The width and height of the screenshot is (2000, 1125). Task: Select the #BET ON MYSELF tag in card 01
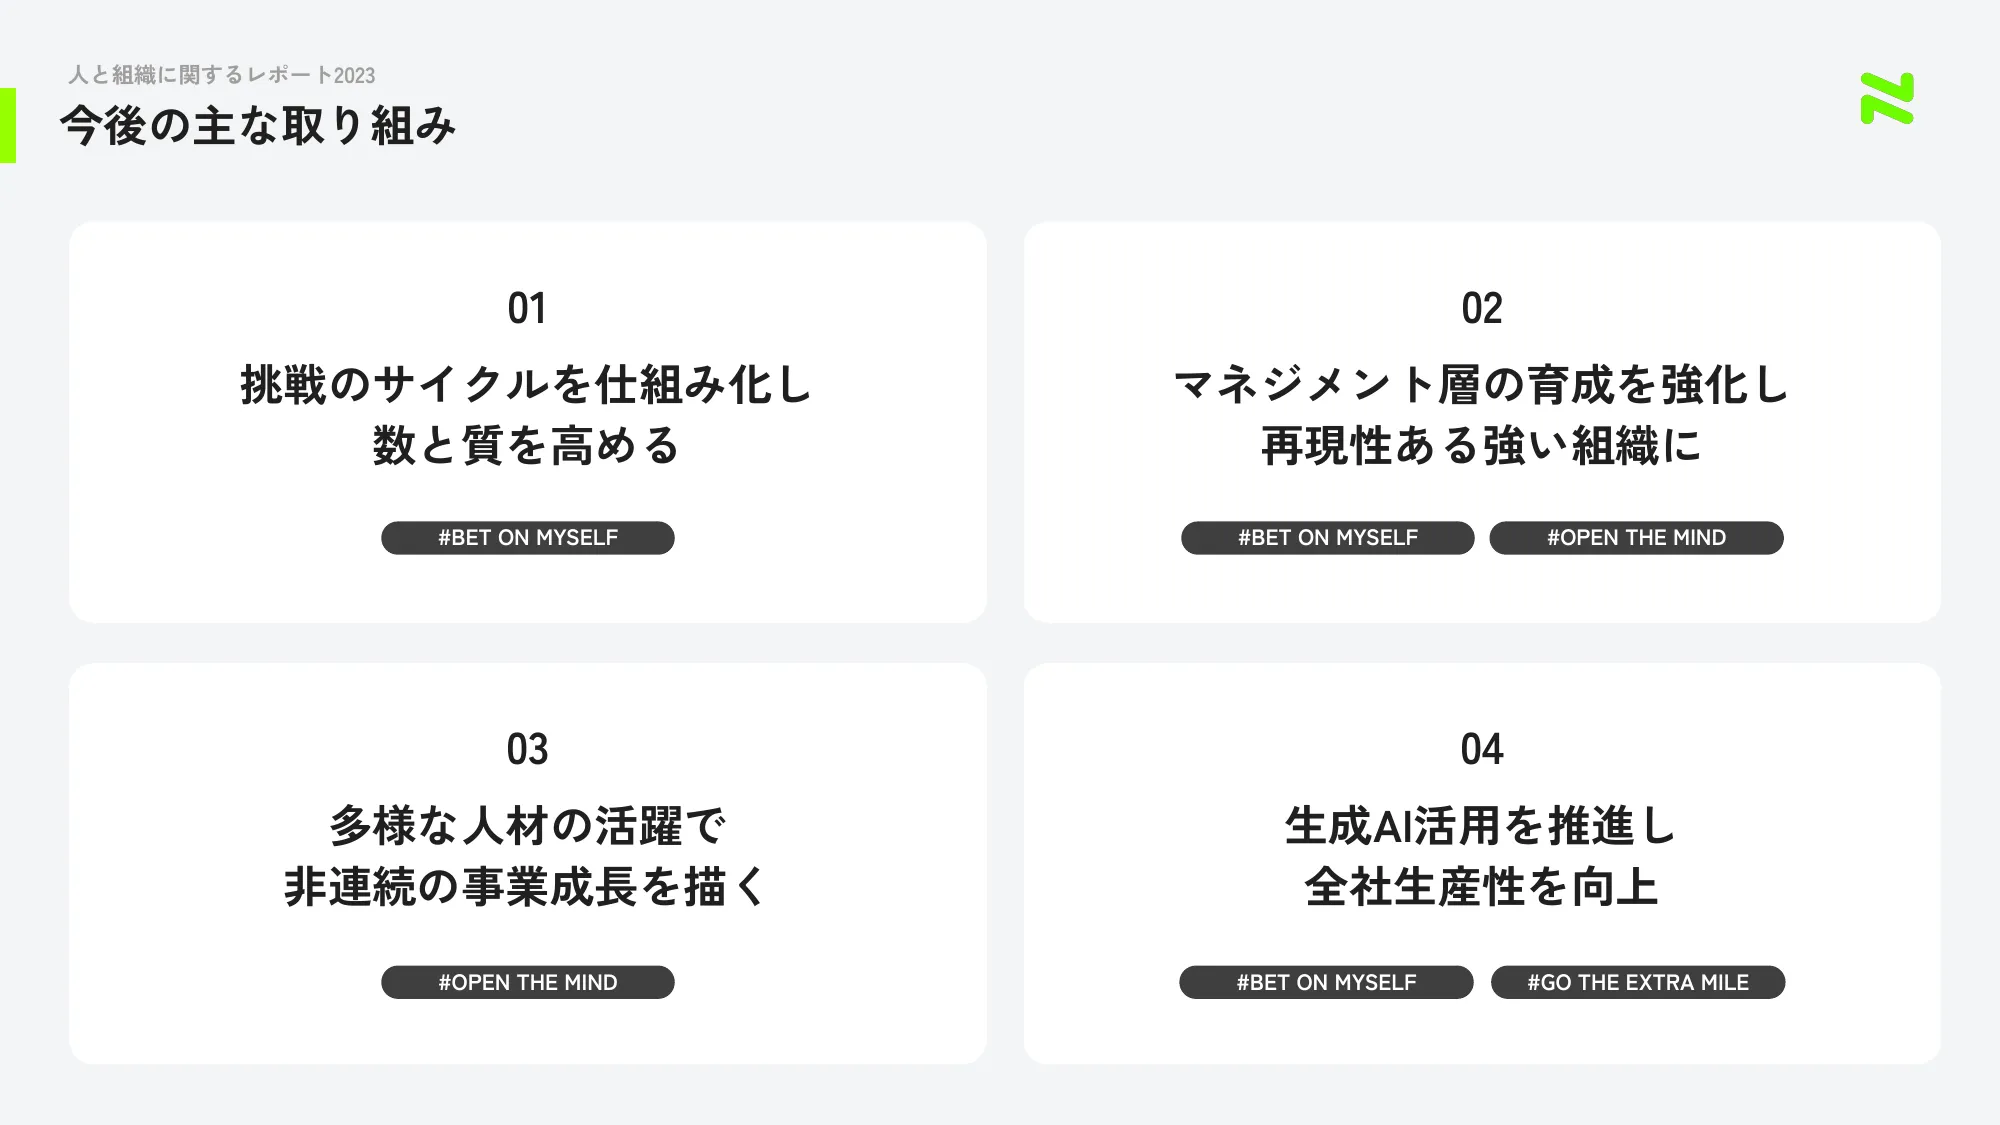(528, 538)
